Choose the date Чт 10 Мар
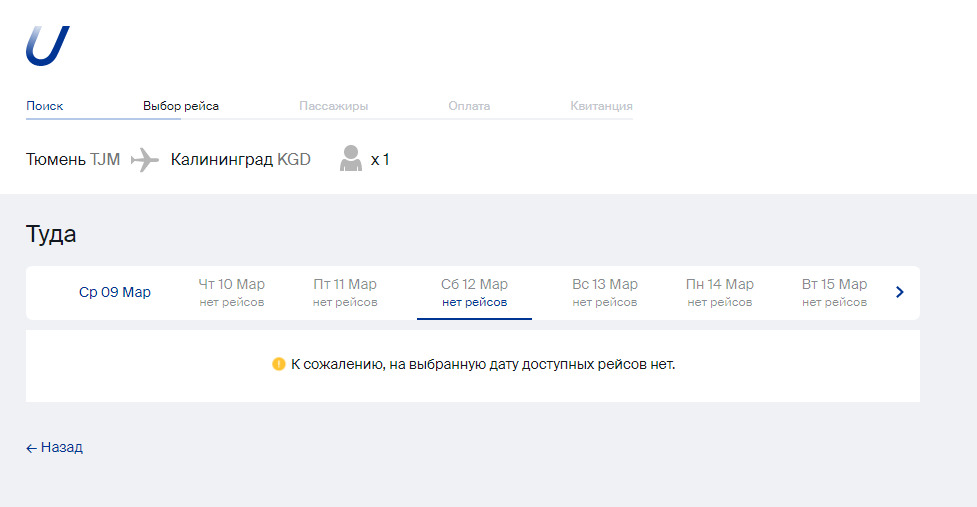 (x=232, y=292)
